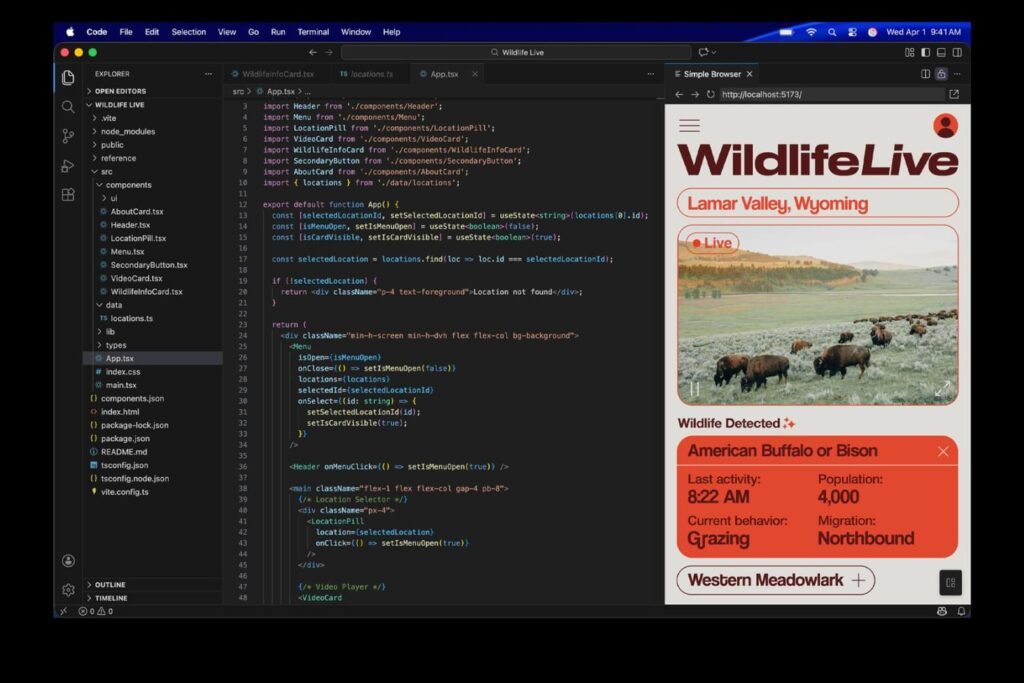Expand the OUTLINE section
1024x683 pixels.
(x=110, y=584)
